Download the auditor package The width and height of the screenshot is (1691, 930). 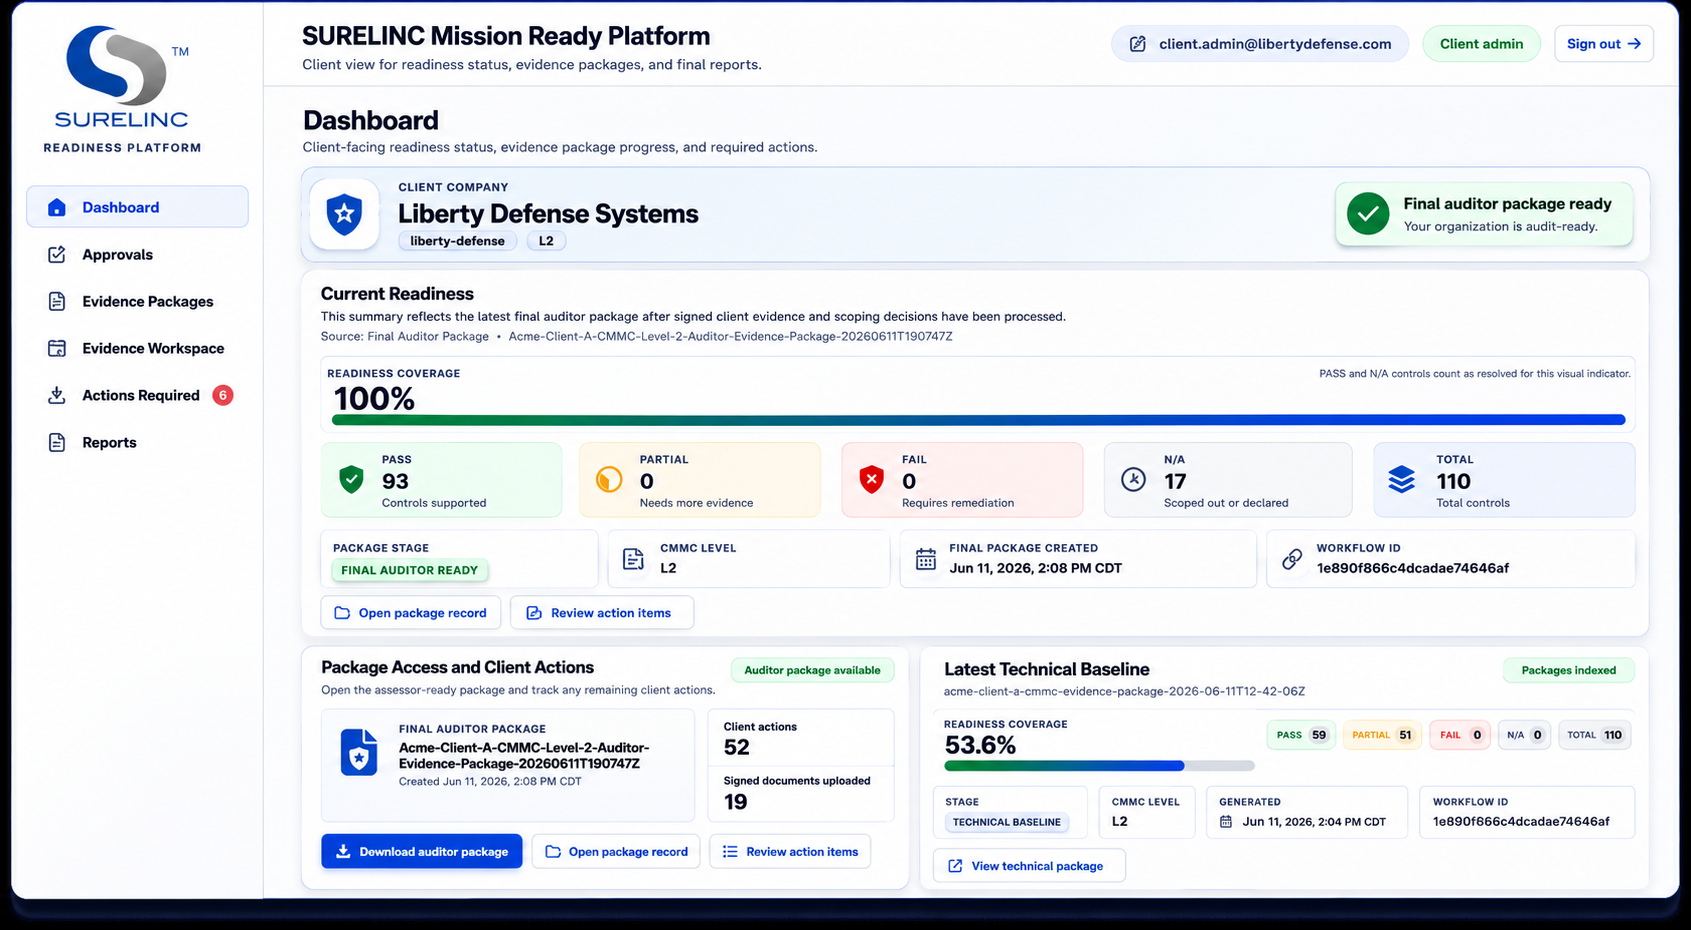[421, 851]
